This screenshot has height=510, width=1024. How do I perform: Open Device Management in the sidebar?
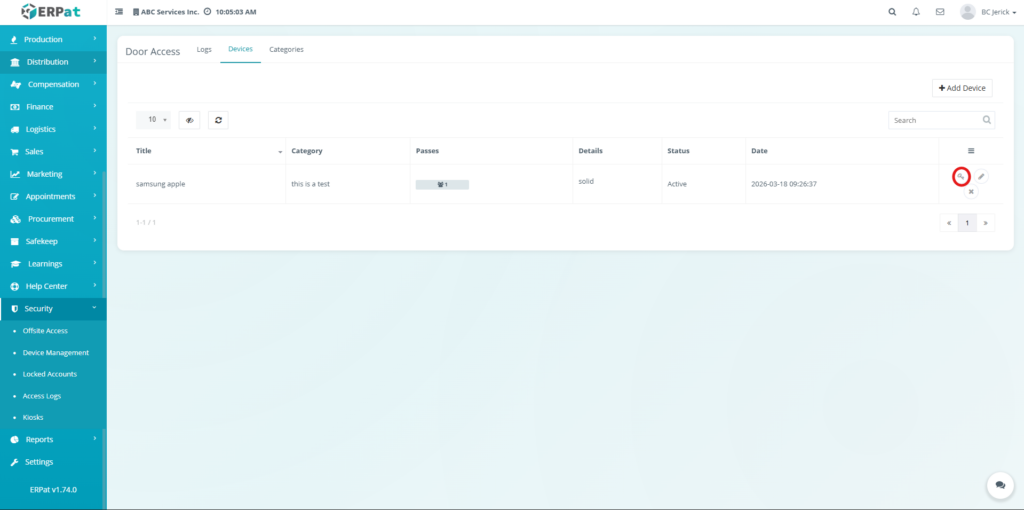tap(56, 353)
